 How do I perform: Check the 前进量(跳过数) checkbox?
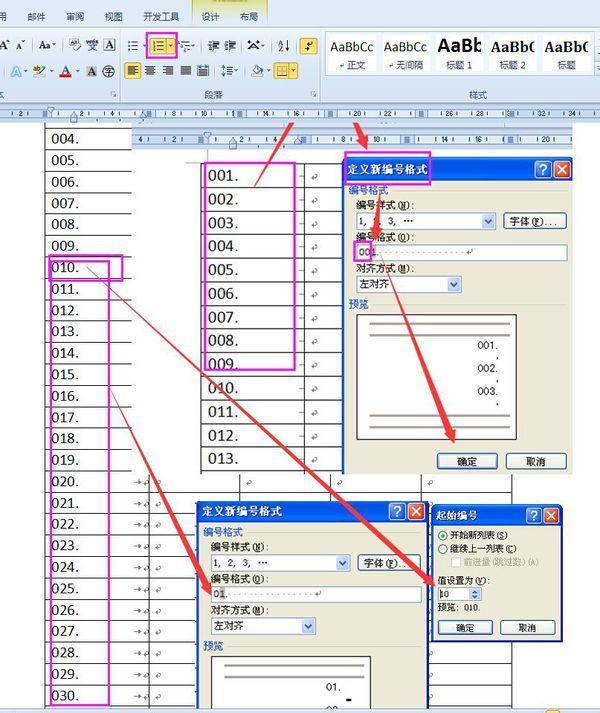456,562
